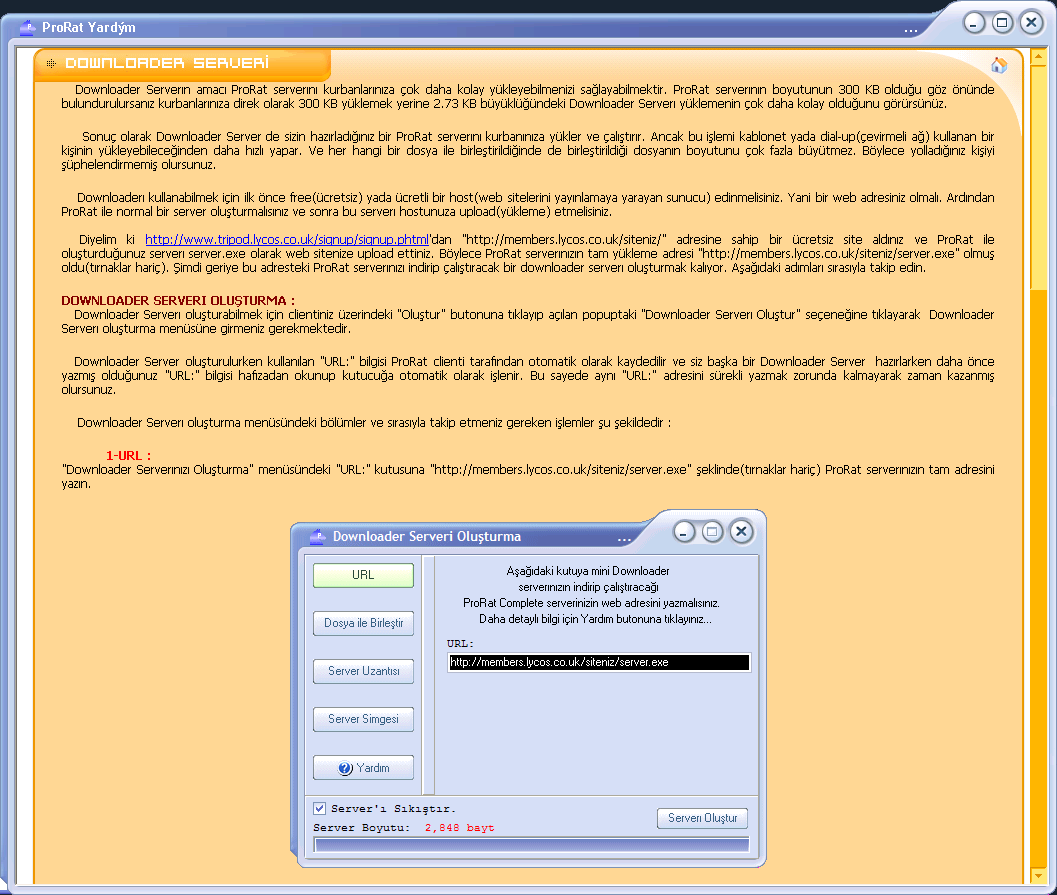The image size is (1057, 895).
Task: Maximize the ProRat Yardım window
Action: (x=1002, y=22)
